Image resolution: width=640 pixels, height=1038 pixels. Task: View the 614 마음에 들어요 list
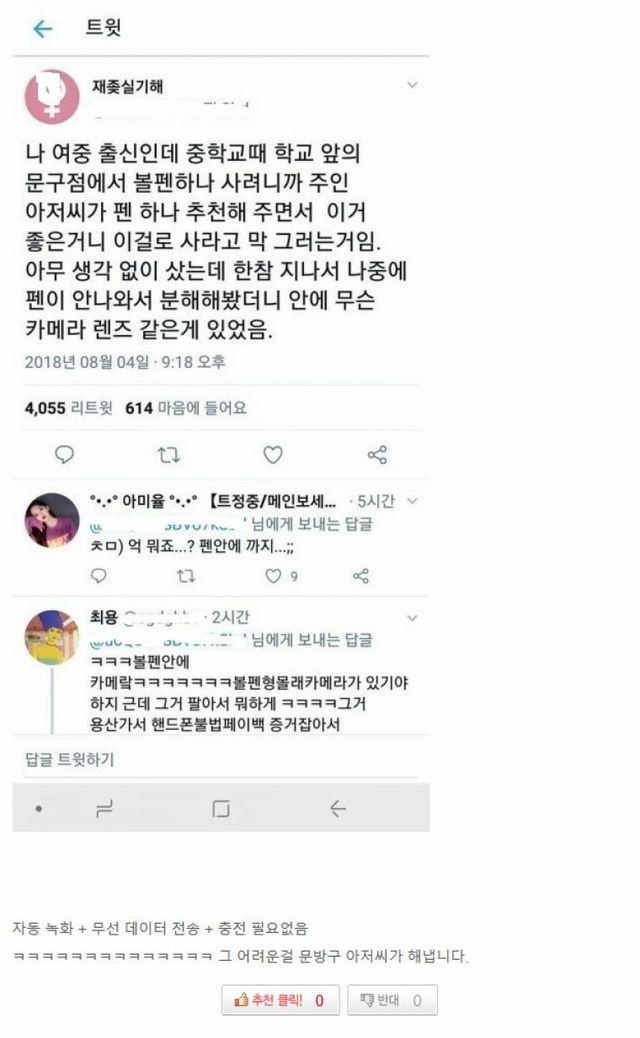[186, 408]
